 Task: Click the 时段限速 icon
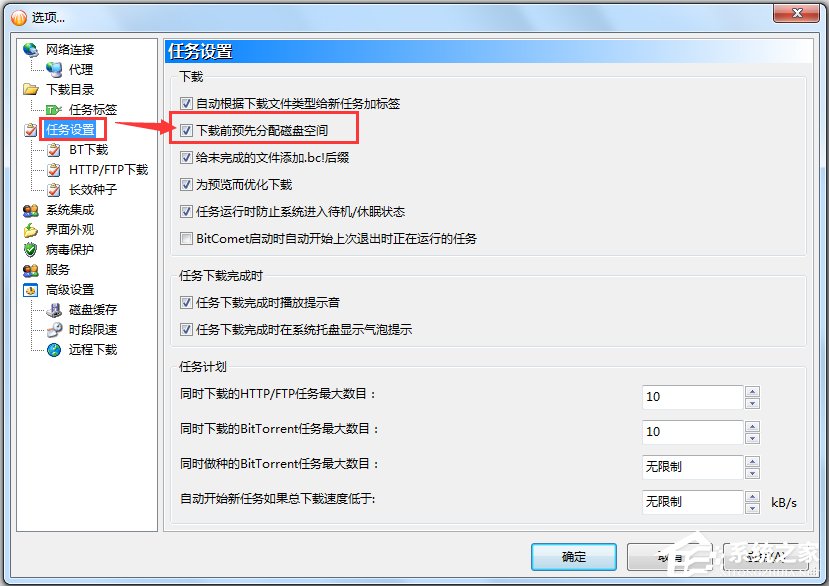(x=54, y=329)
